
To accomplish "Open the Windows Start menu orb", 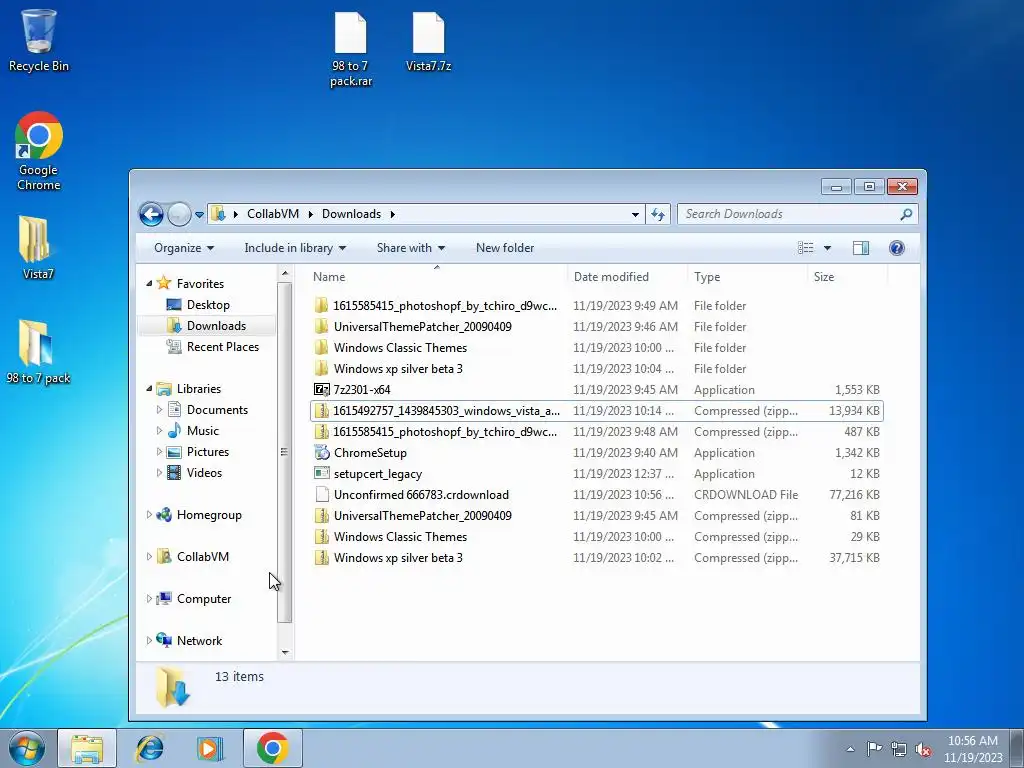I will pyautogui.click(x=27, y=748).
